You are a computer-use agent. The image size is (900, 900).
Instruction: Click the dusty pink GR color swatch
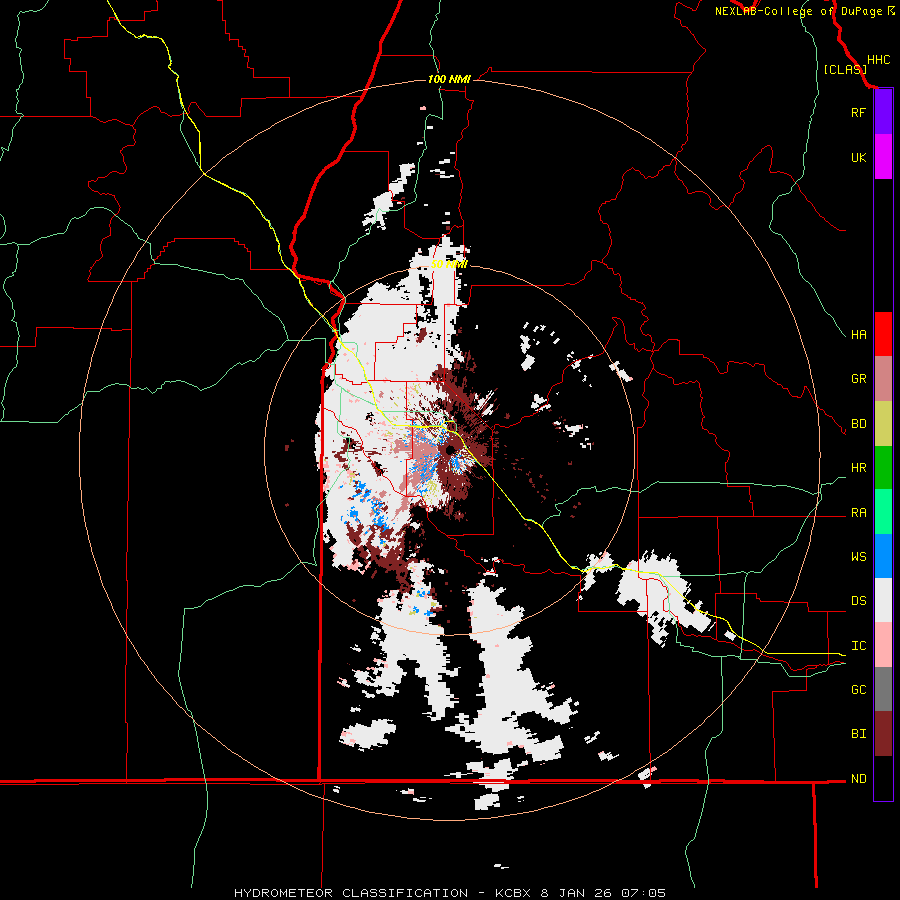tap(883, 379)
